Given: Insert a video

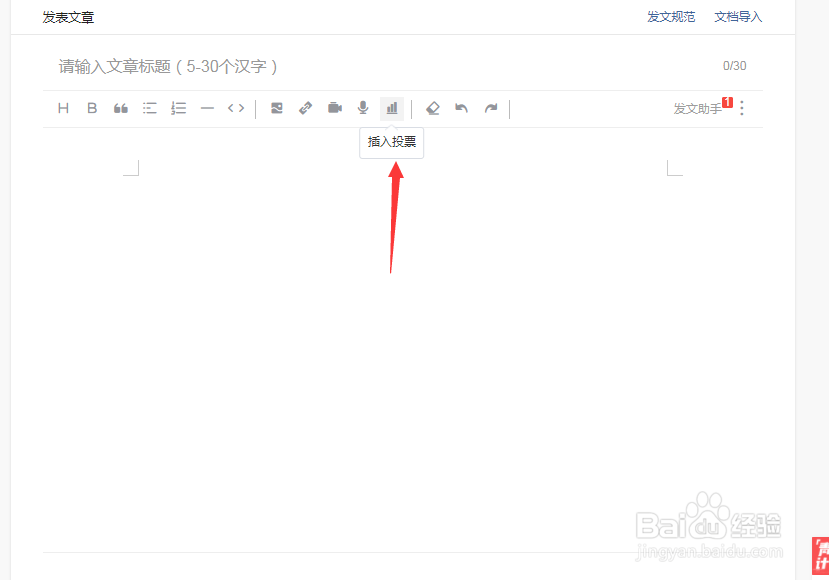Looking at the screenshot, I should click(x=334, y=108).
